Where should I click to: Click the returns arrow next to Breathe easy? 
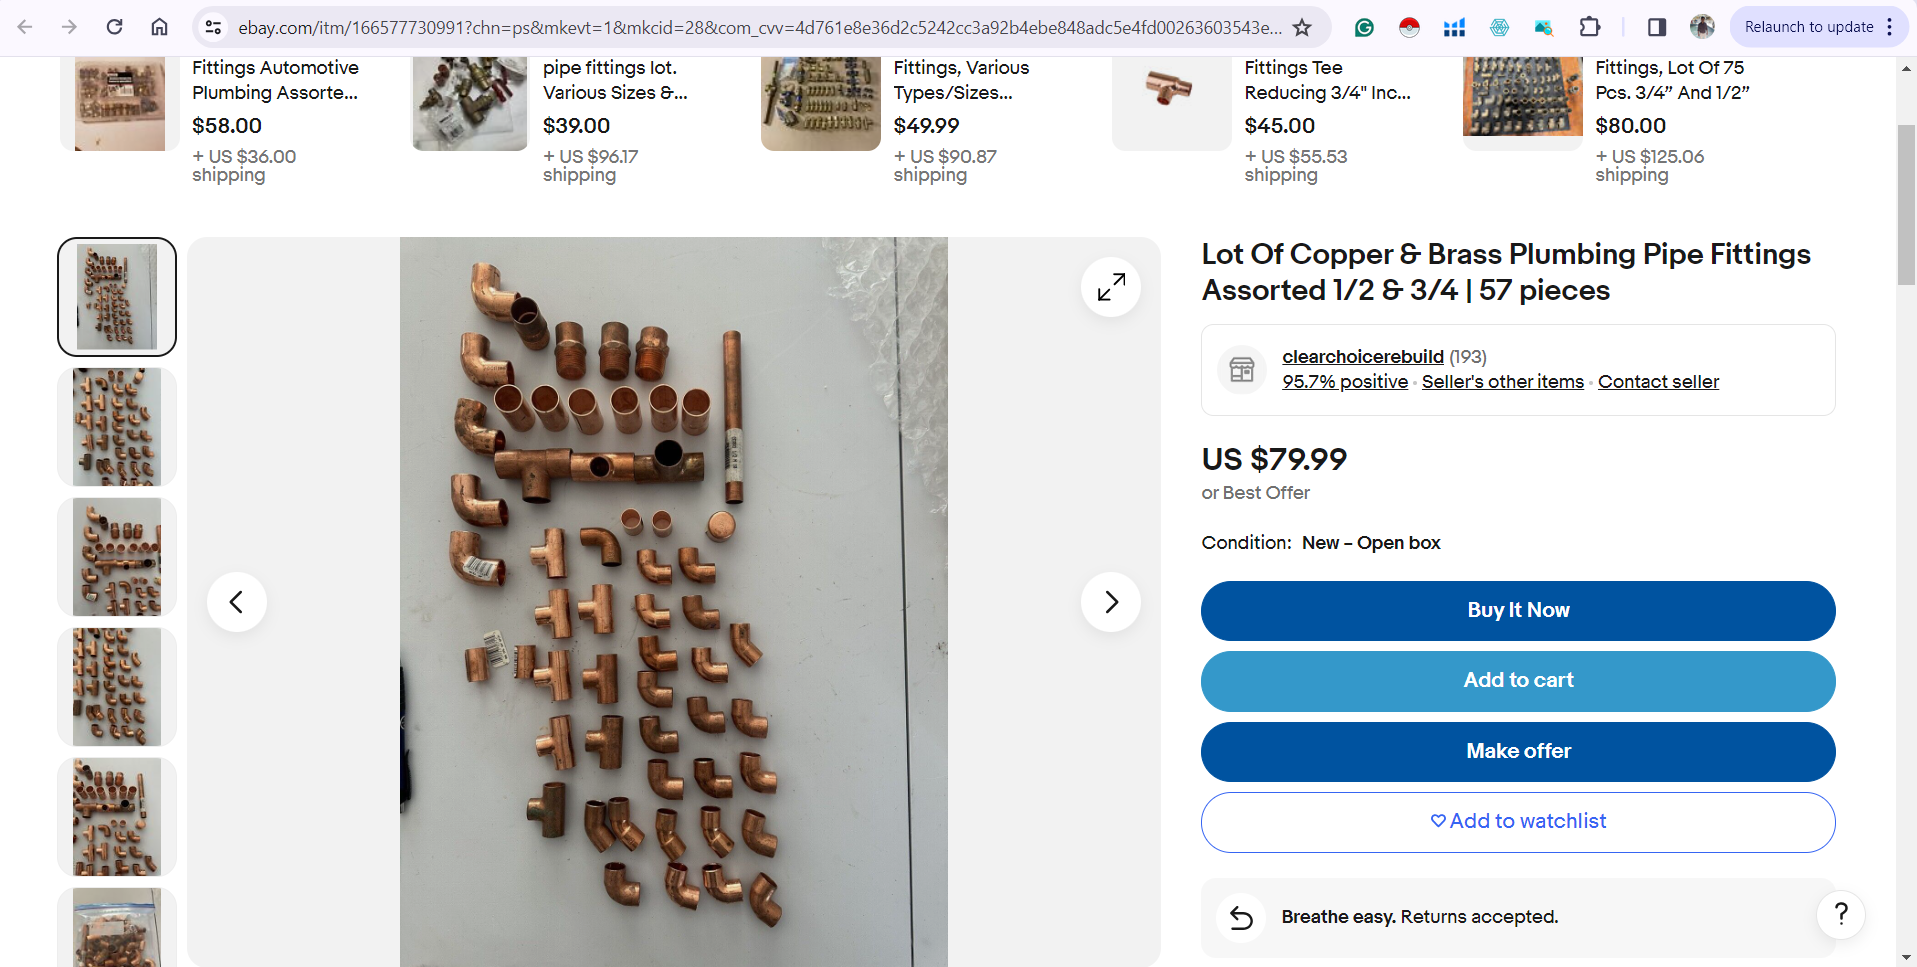click(1240, 916)
